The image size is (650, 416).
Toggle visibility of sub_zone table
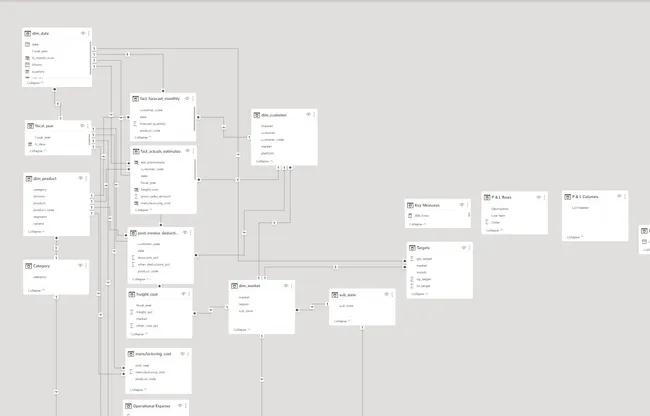point(386,295)
